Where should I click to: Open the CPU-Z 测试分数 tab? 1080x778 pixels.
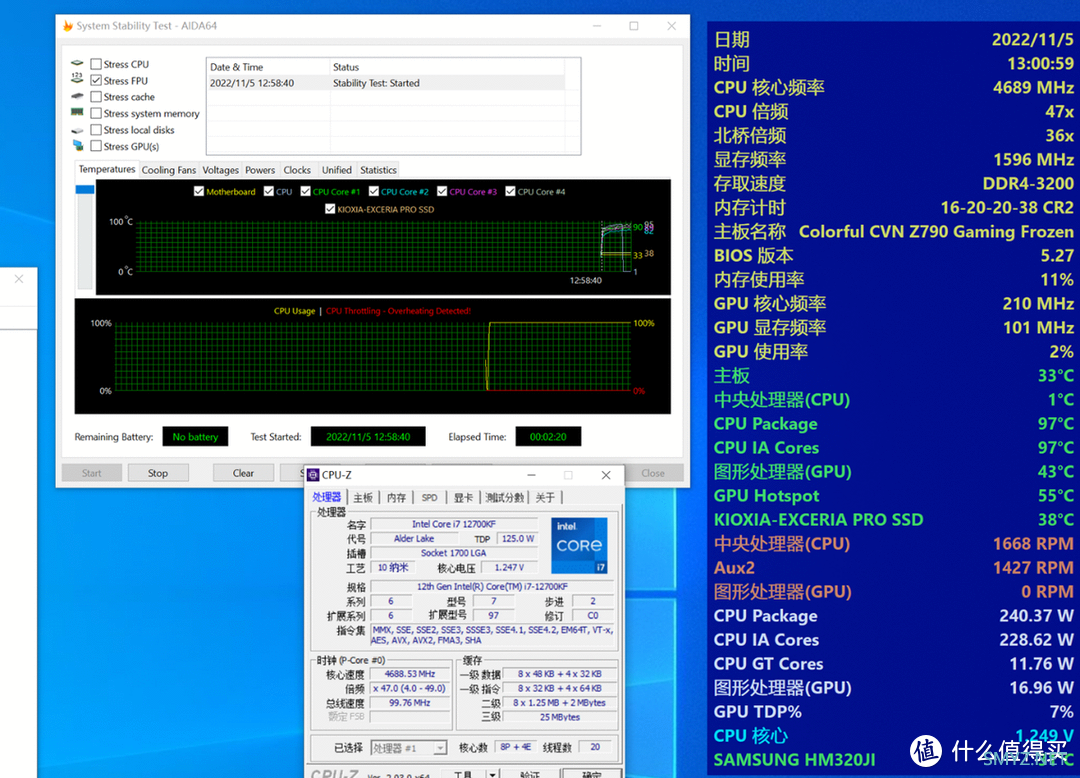[x=504, y=497]
